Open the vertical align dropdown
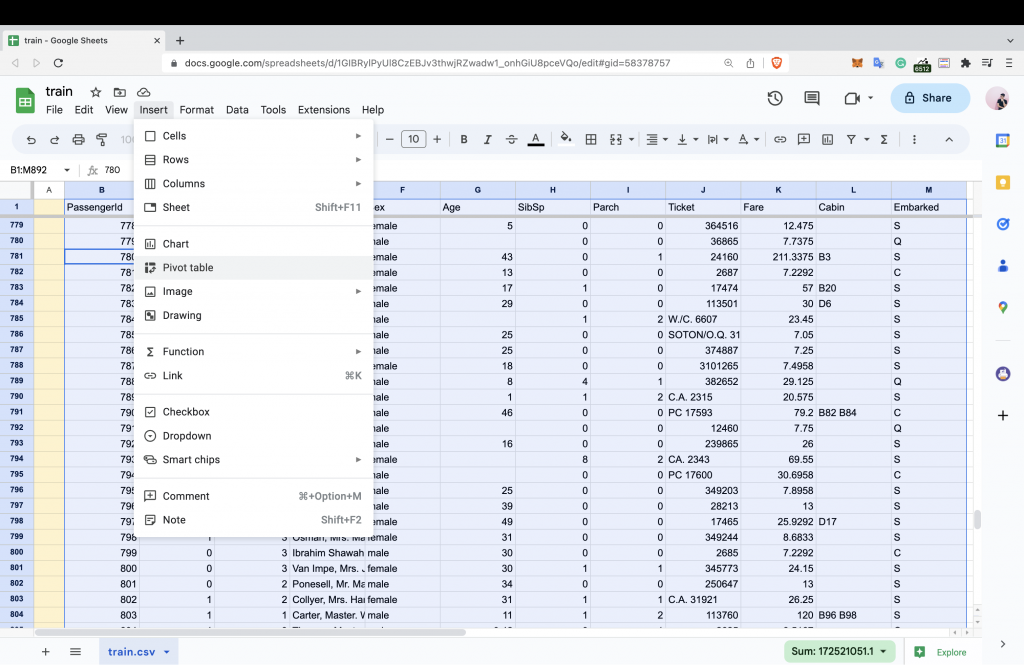 (x=687, y=139)
